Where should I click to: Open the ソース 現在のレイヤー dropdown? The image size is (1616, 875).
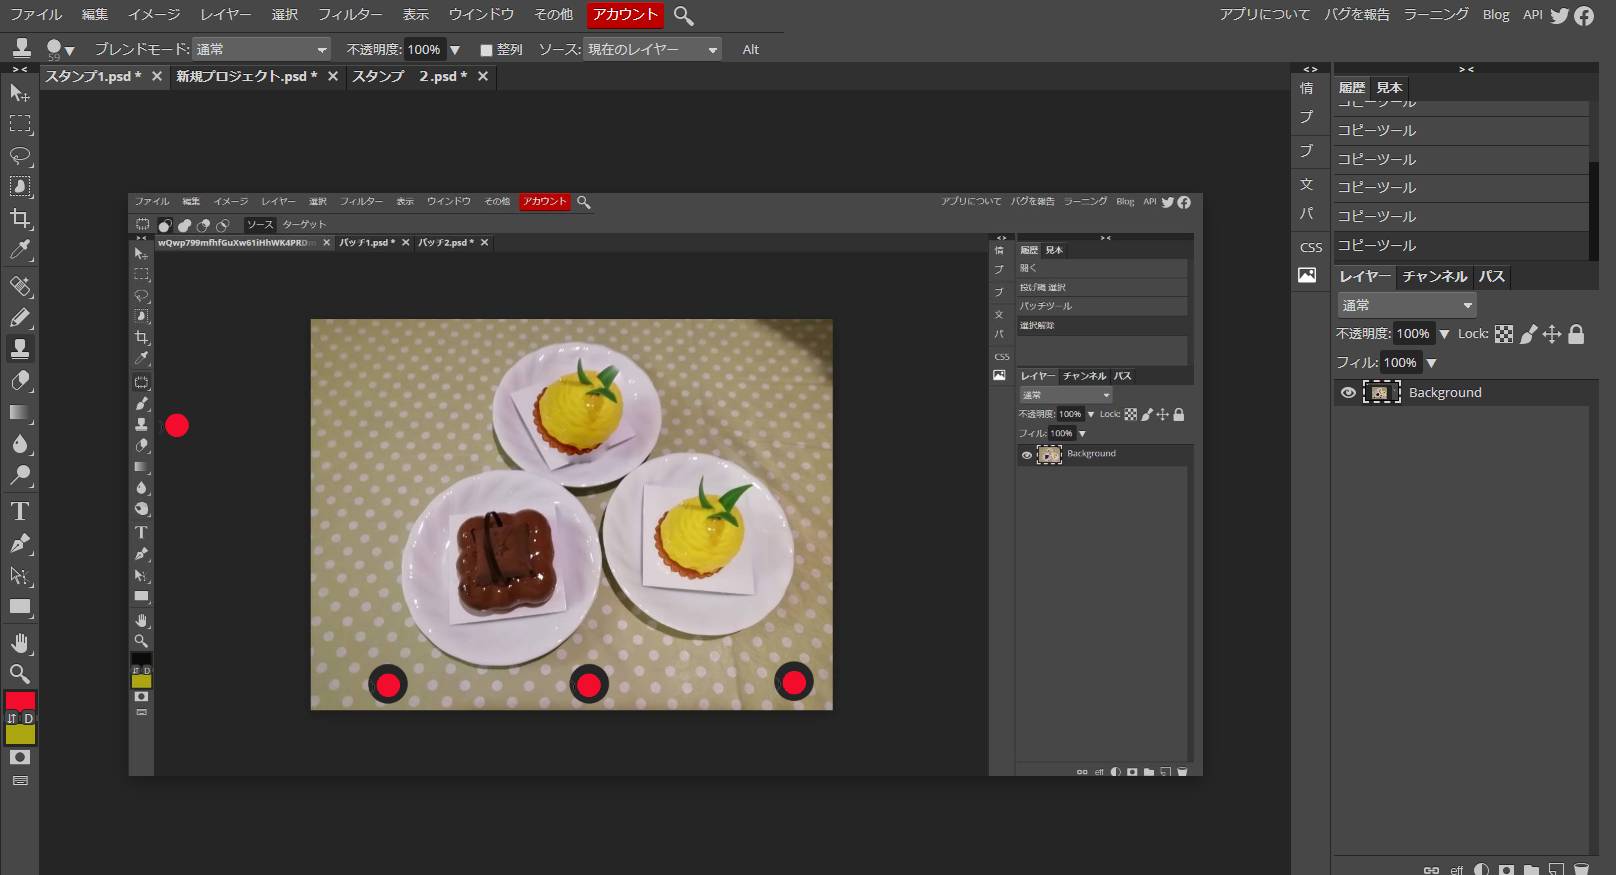pos(652,49)
